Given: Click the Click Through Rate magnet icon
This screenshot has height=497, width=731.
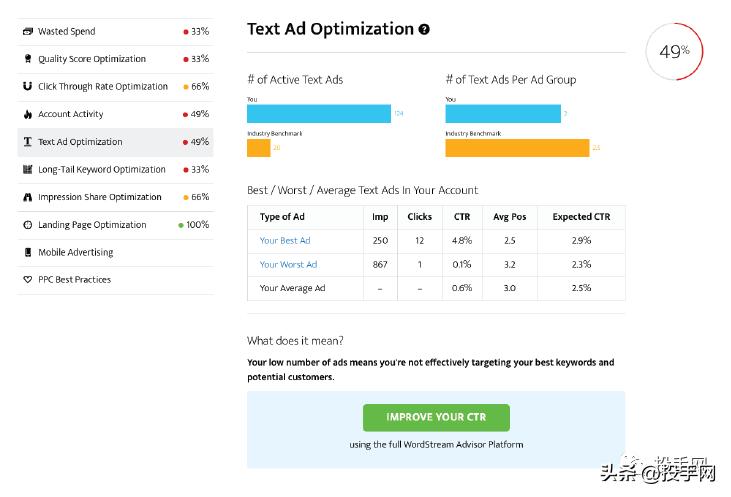Looking at the screenshot, I should coord(28,87).
